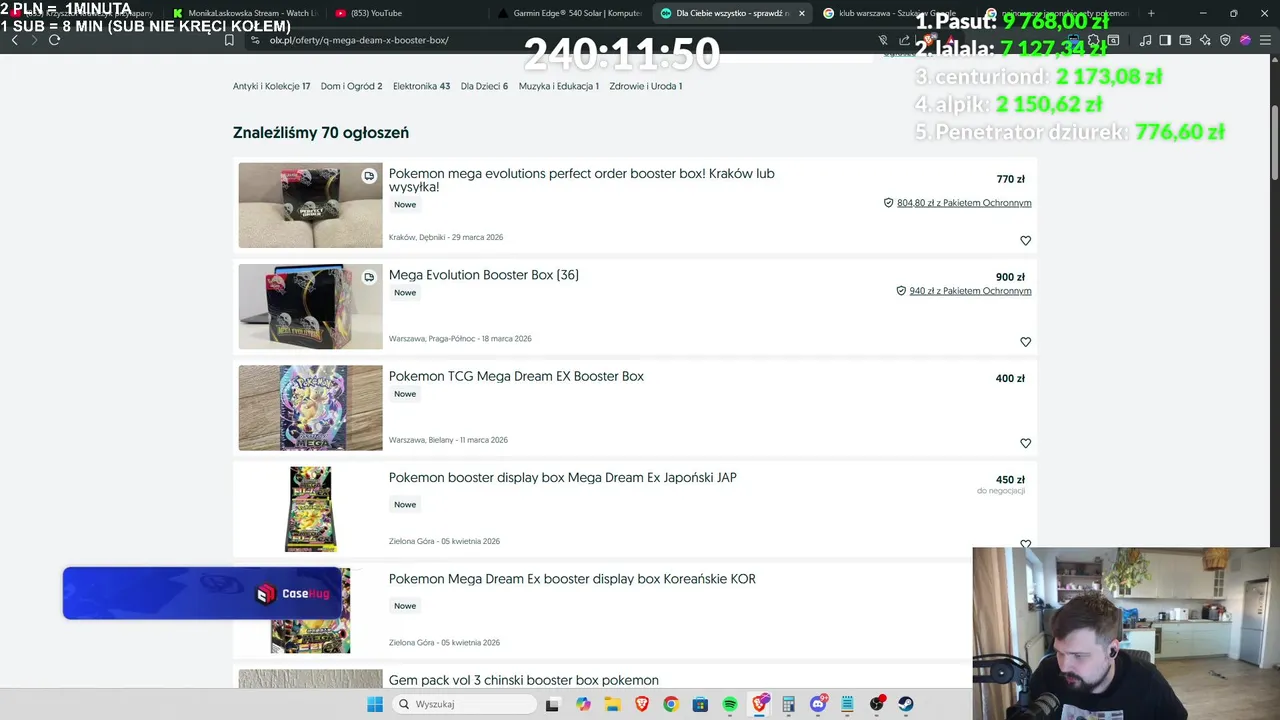Click shield icon next to 940 zł price

pyautogui.click(x=901, y=291)
